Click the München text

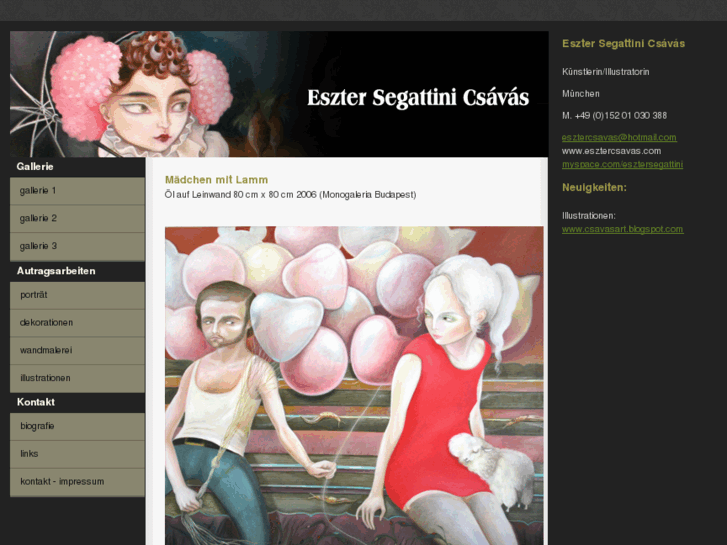pyautogui.click(x=581, y=94)
